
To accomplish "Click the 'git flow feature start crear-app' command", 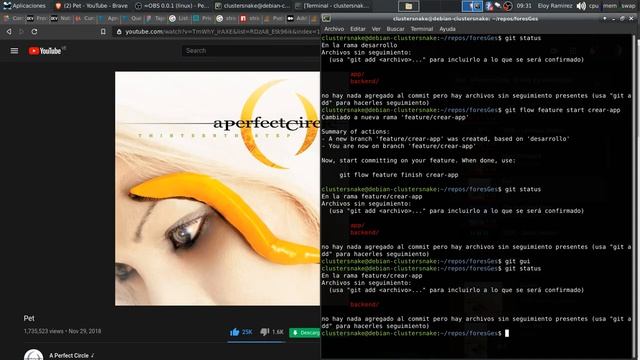I will click(562, 110).
